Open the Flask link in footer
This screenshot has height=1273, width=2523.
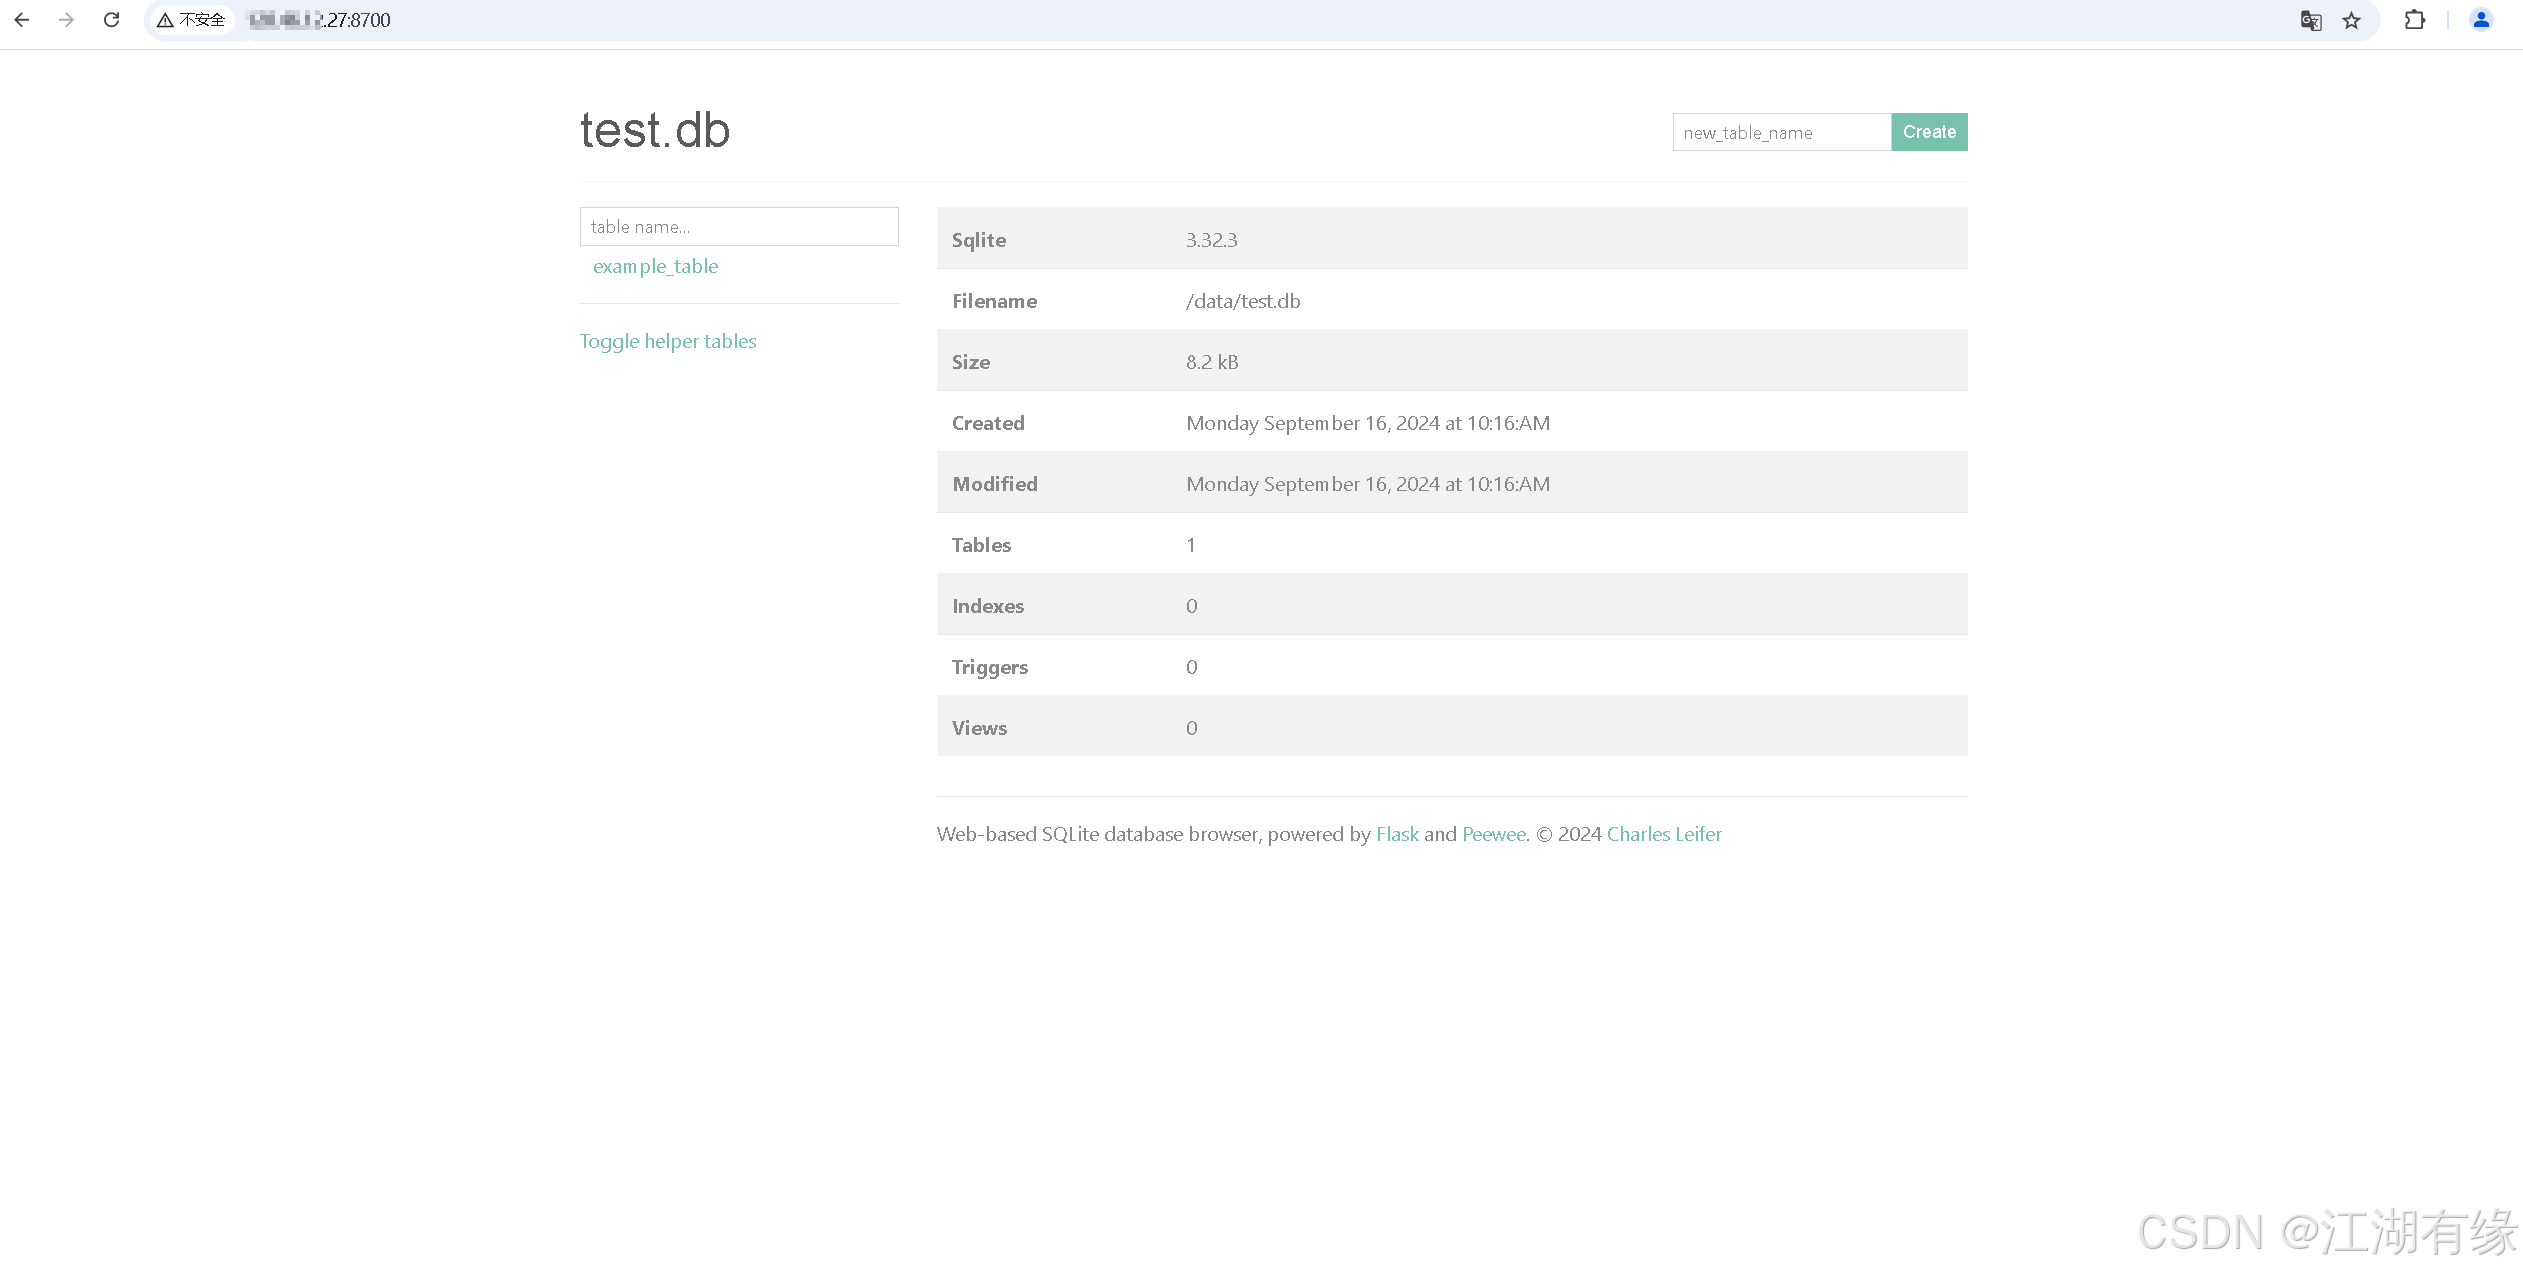point(1397,834)
